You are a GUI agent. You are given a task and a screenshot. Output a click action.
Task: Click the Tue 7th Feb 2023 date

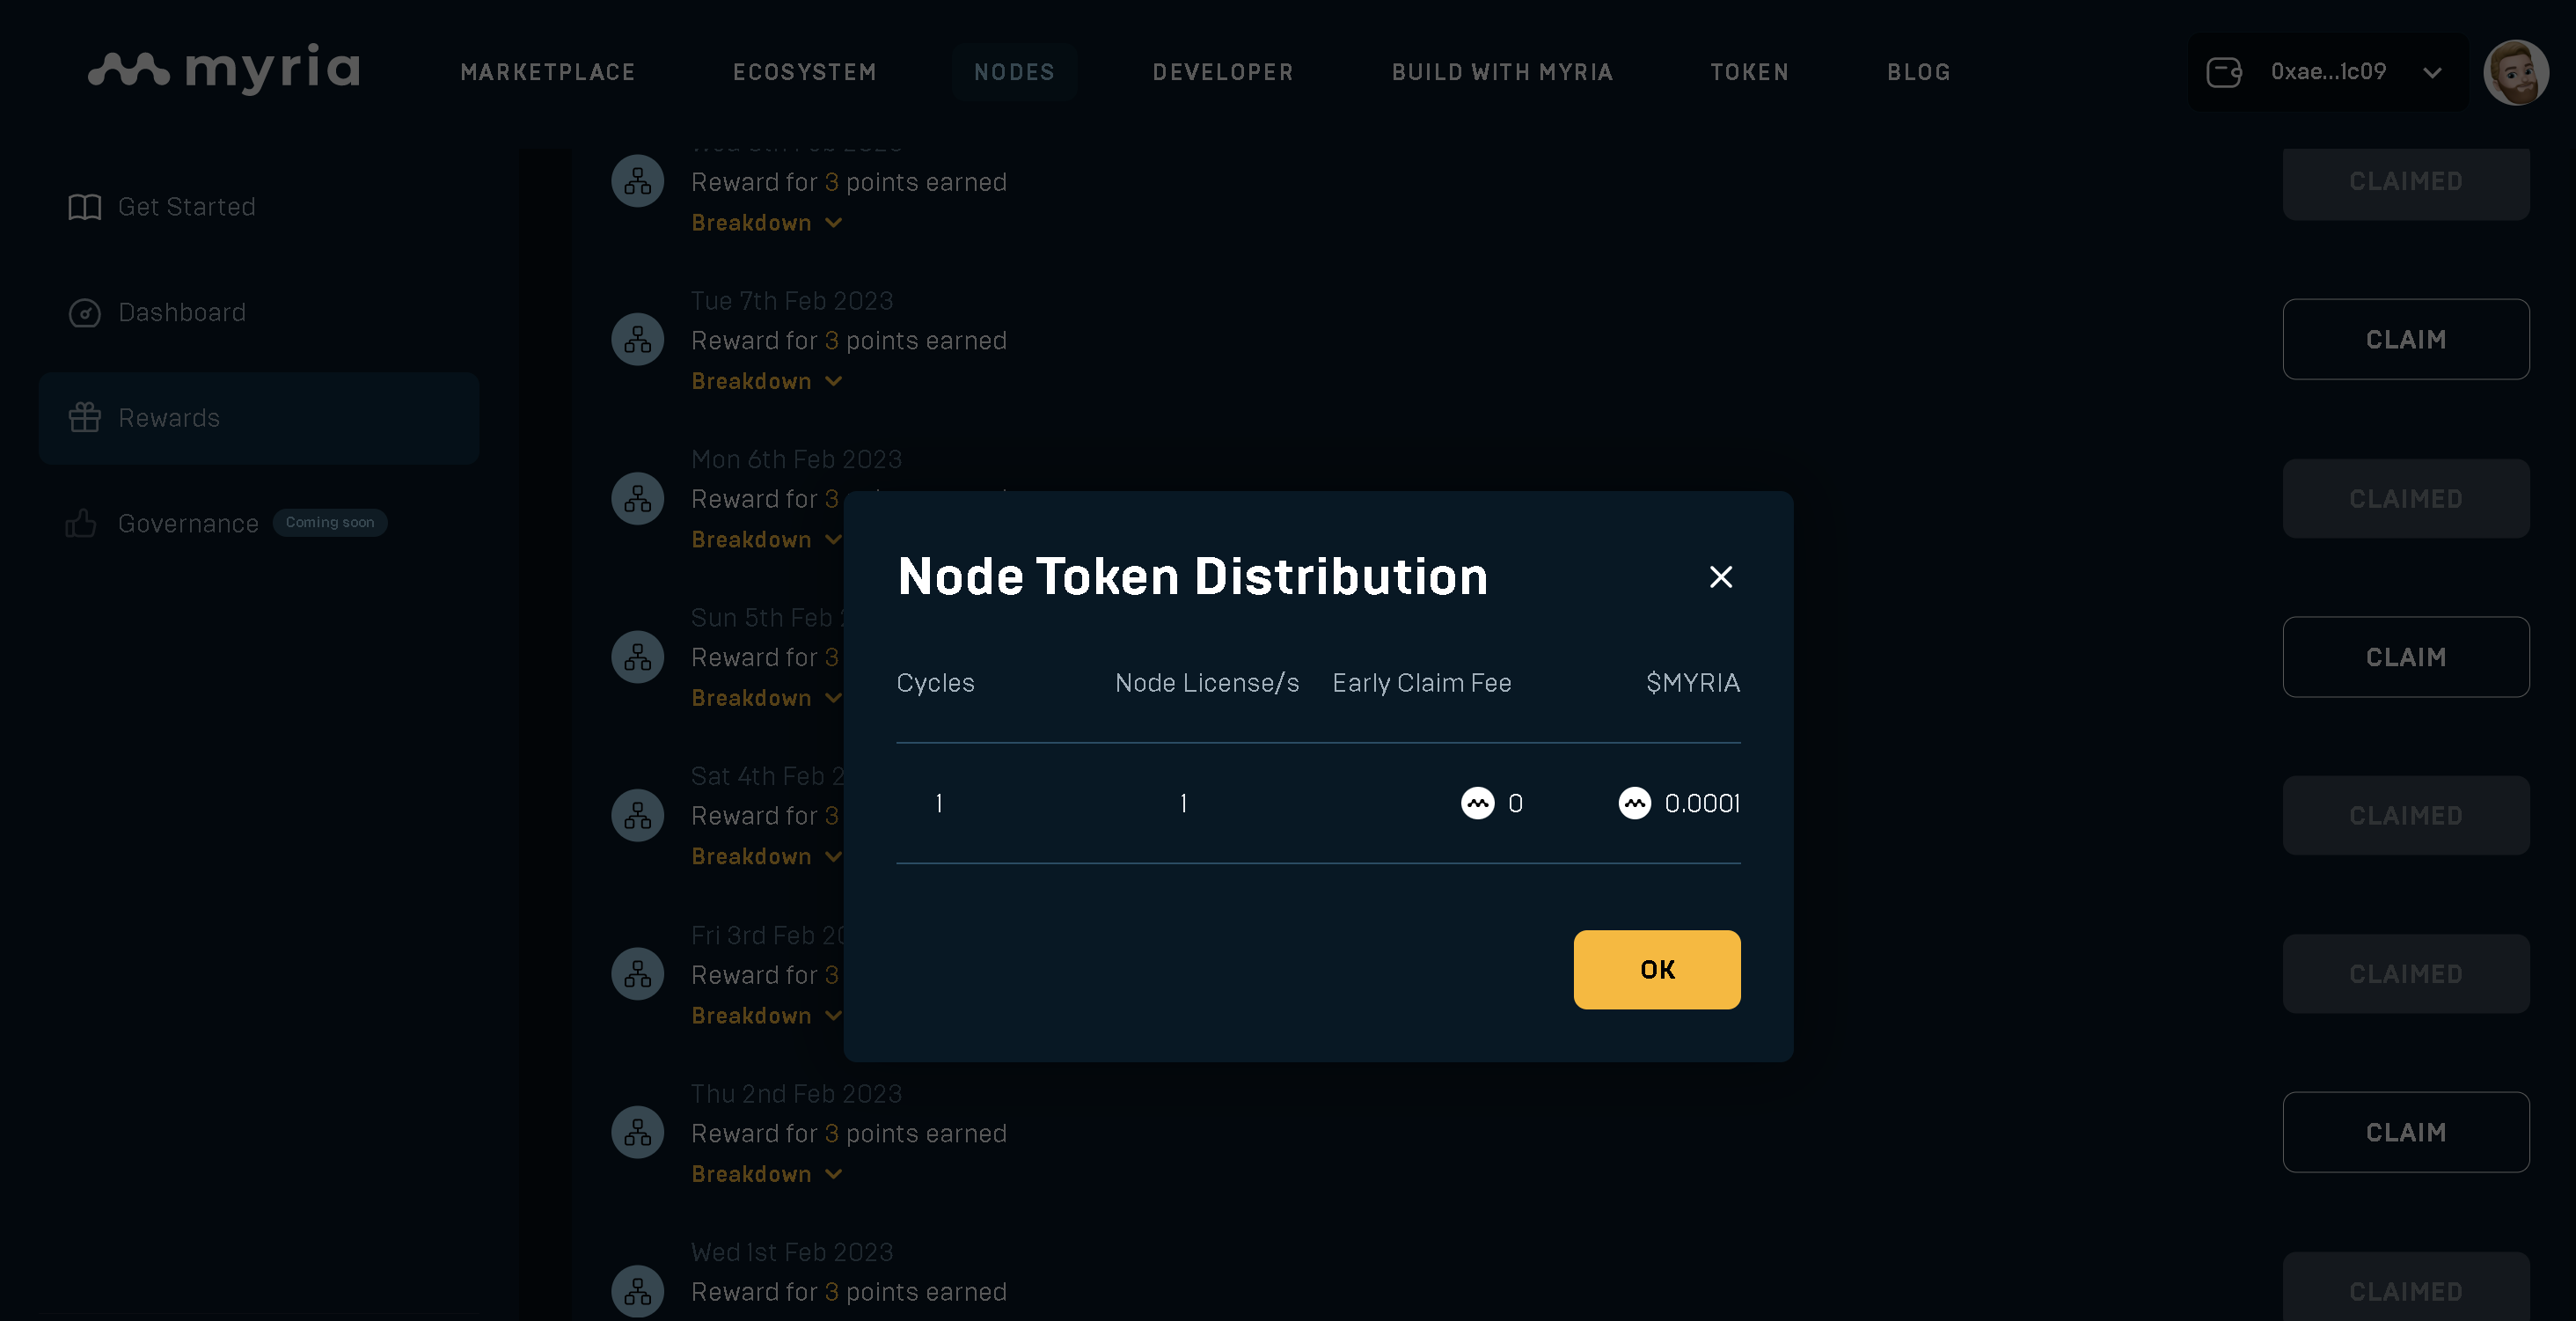coord(792,301)
